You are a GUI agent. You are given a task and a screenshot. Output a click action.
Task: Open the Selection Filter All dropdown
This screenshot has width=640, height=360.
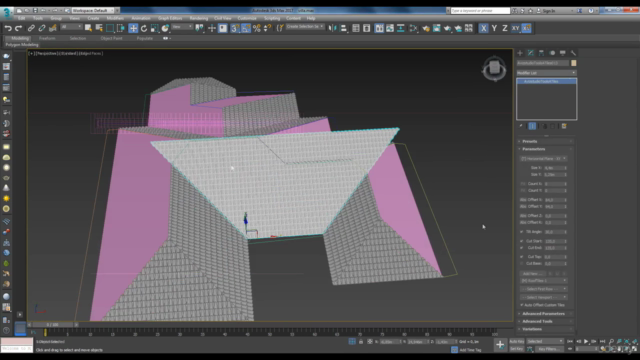71,27
